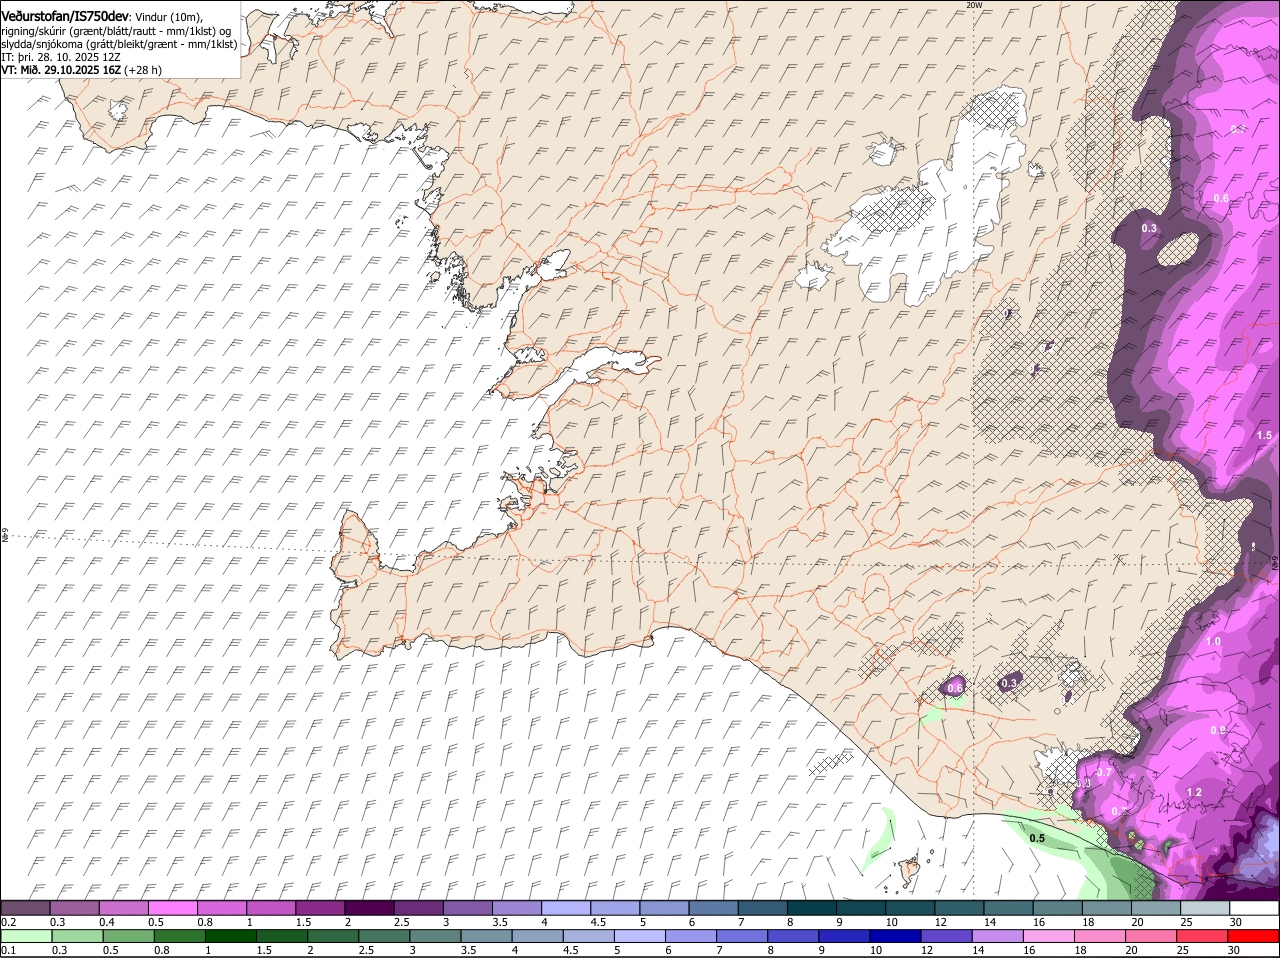Pick the darkest green 1–1.5 rain swatch
The image size is (1280, 958).
(x=230, y=936)
